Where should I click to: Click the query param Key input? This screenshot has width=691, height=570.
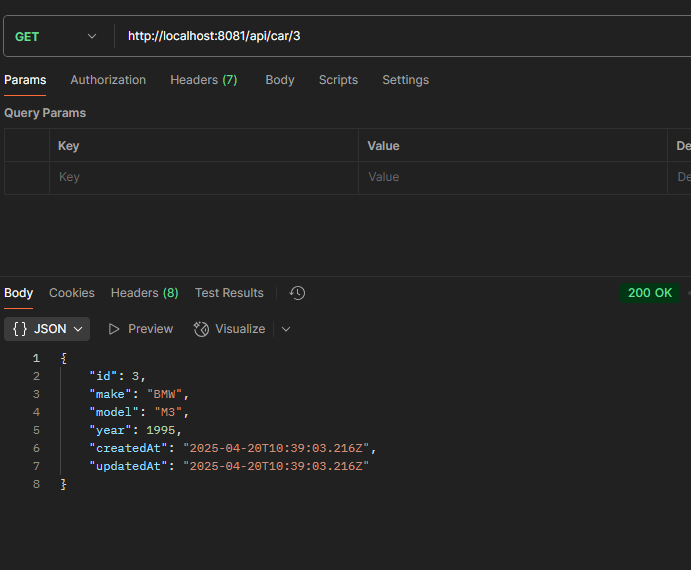click(x=204, y=177)
